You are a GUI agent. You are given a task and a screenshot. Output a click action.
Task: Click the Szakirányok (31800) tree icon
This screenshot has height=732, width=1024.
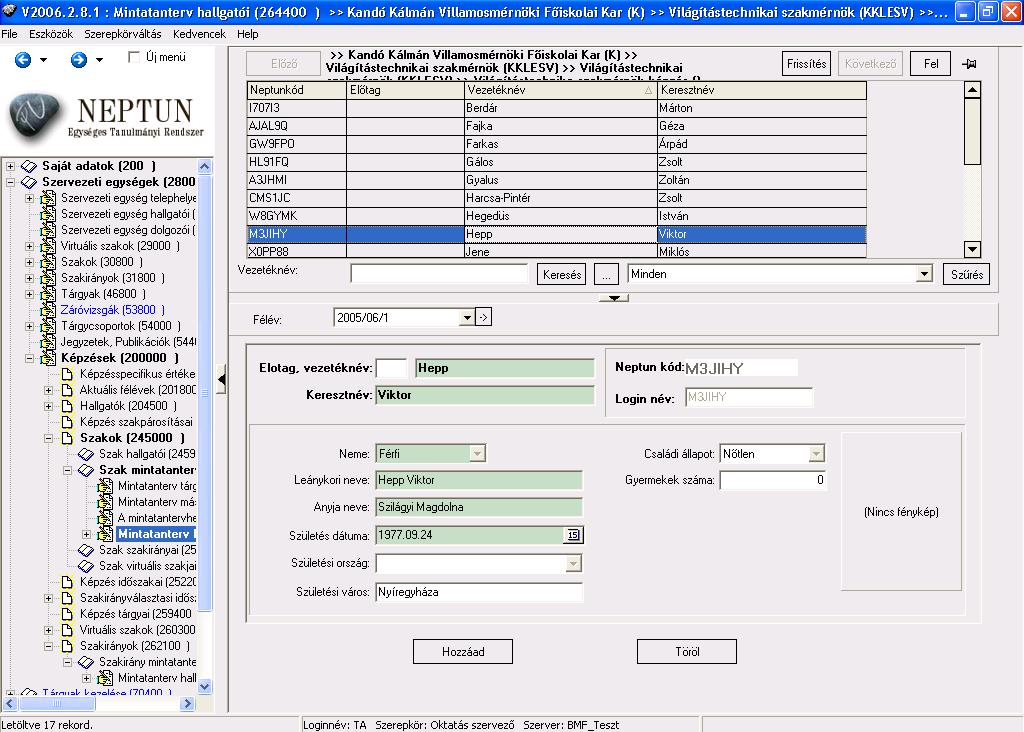48,278
